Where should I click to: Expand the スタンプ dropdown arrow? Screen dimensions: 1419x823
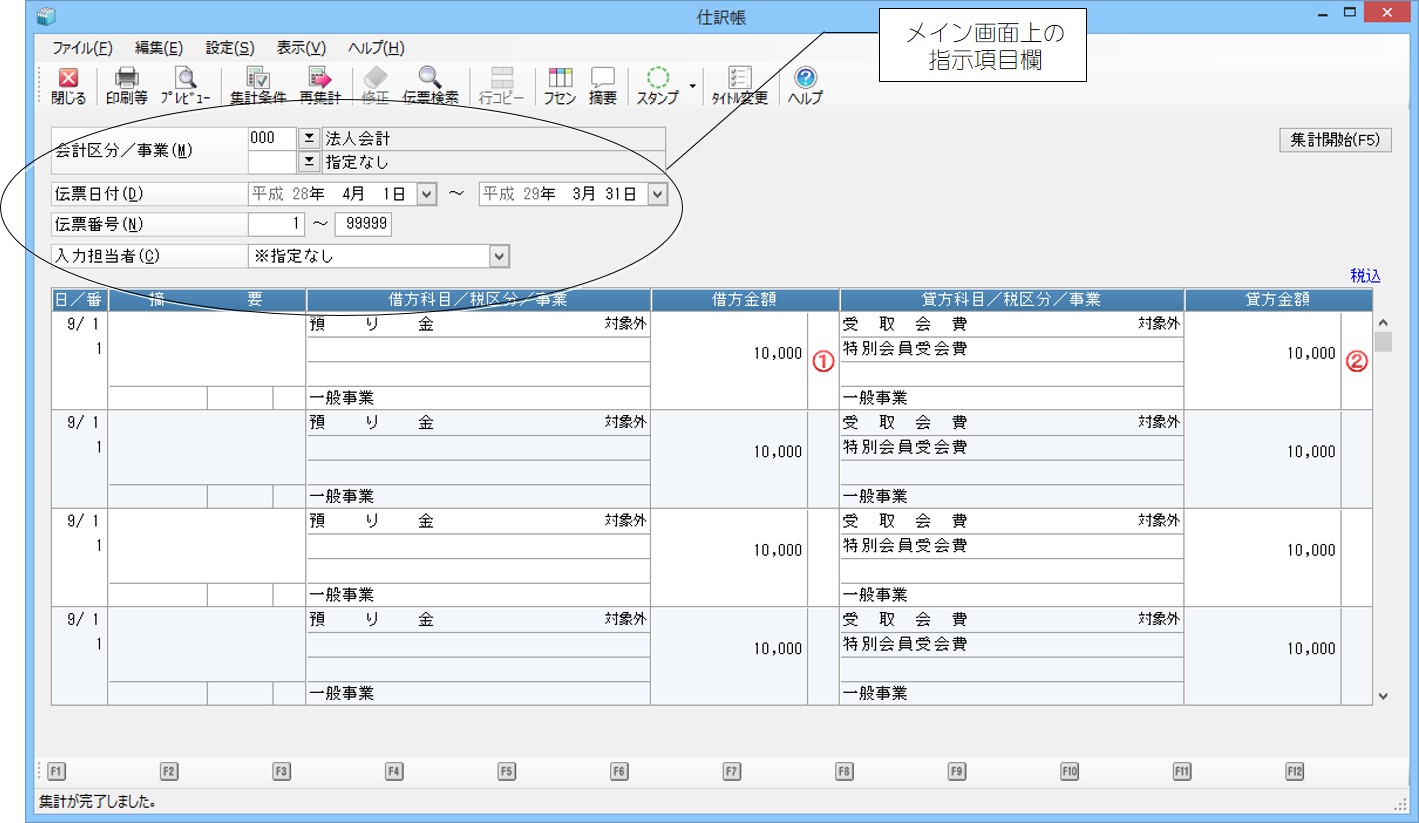(x=692, y=86)
